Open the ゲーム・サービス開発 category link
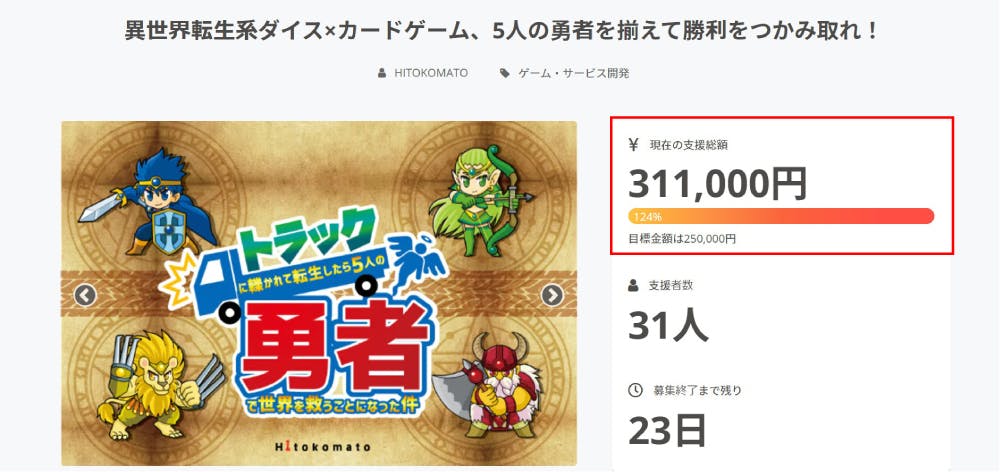Image resolution: width=1000 pixels, height=472 pixels. pos(573,73)
